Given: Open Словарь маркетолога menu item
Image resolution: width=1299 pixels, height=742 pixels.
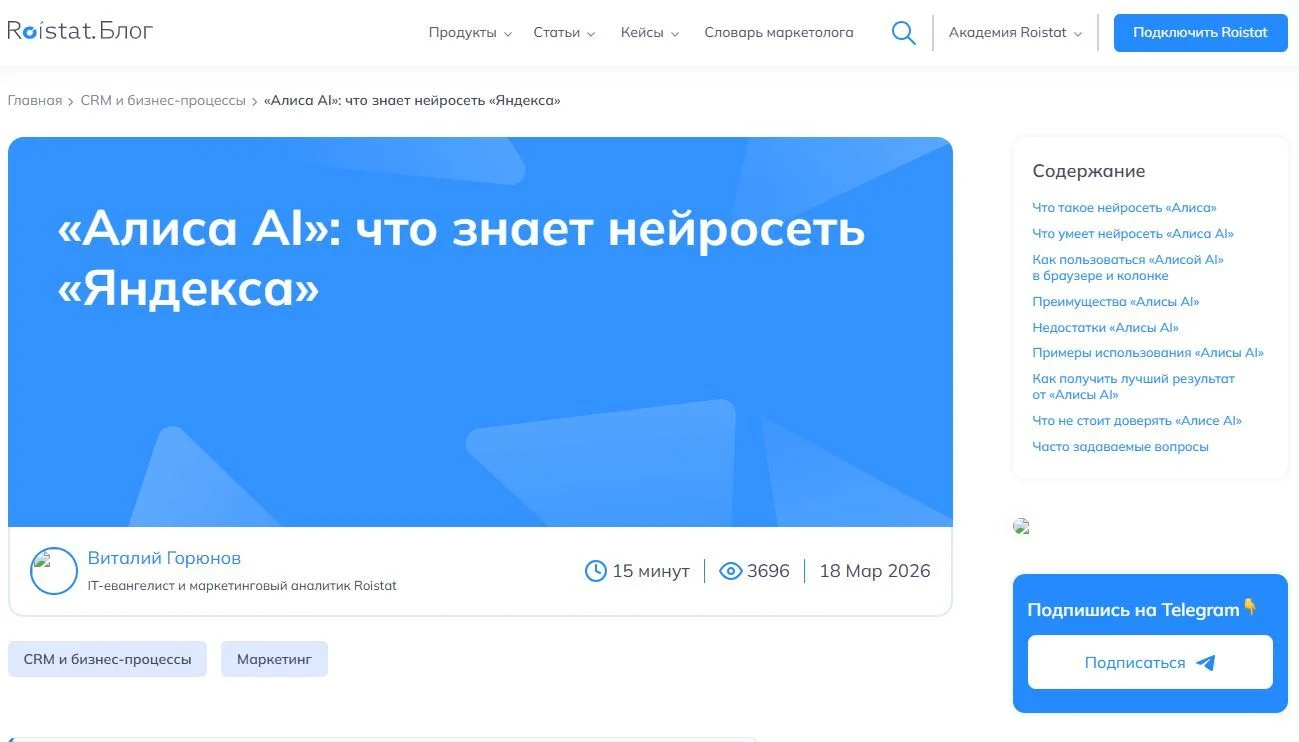Looking at the screenshot, I should [x=779, y=33].
